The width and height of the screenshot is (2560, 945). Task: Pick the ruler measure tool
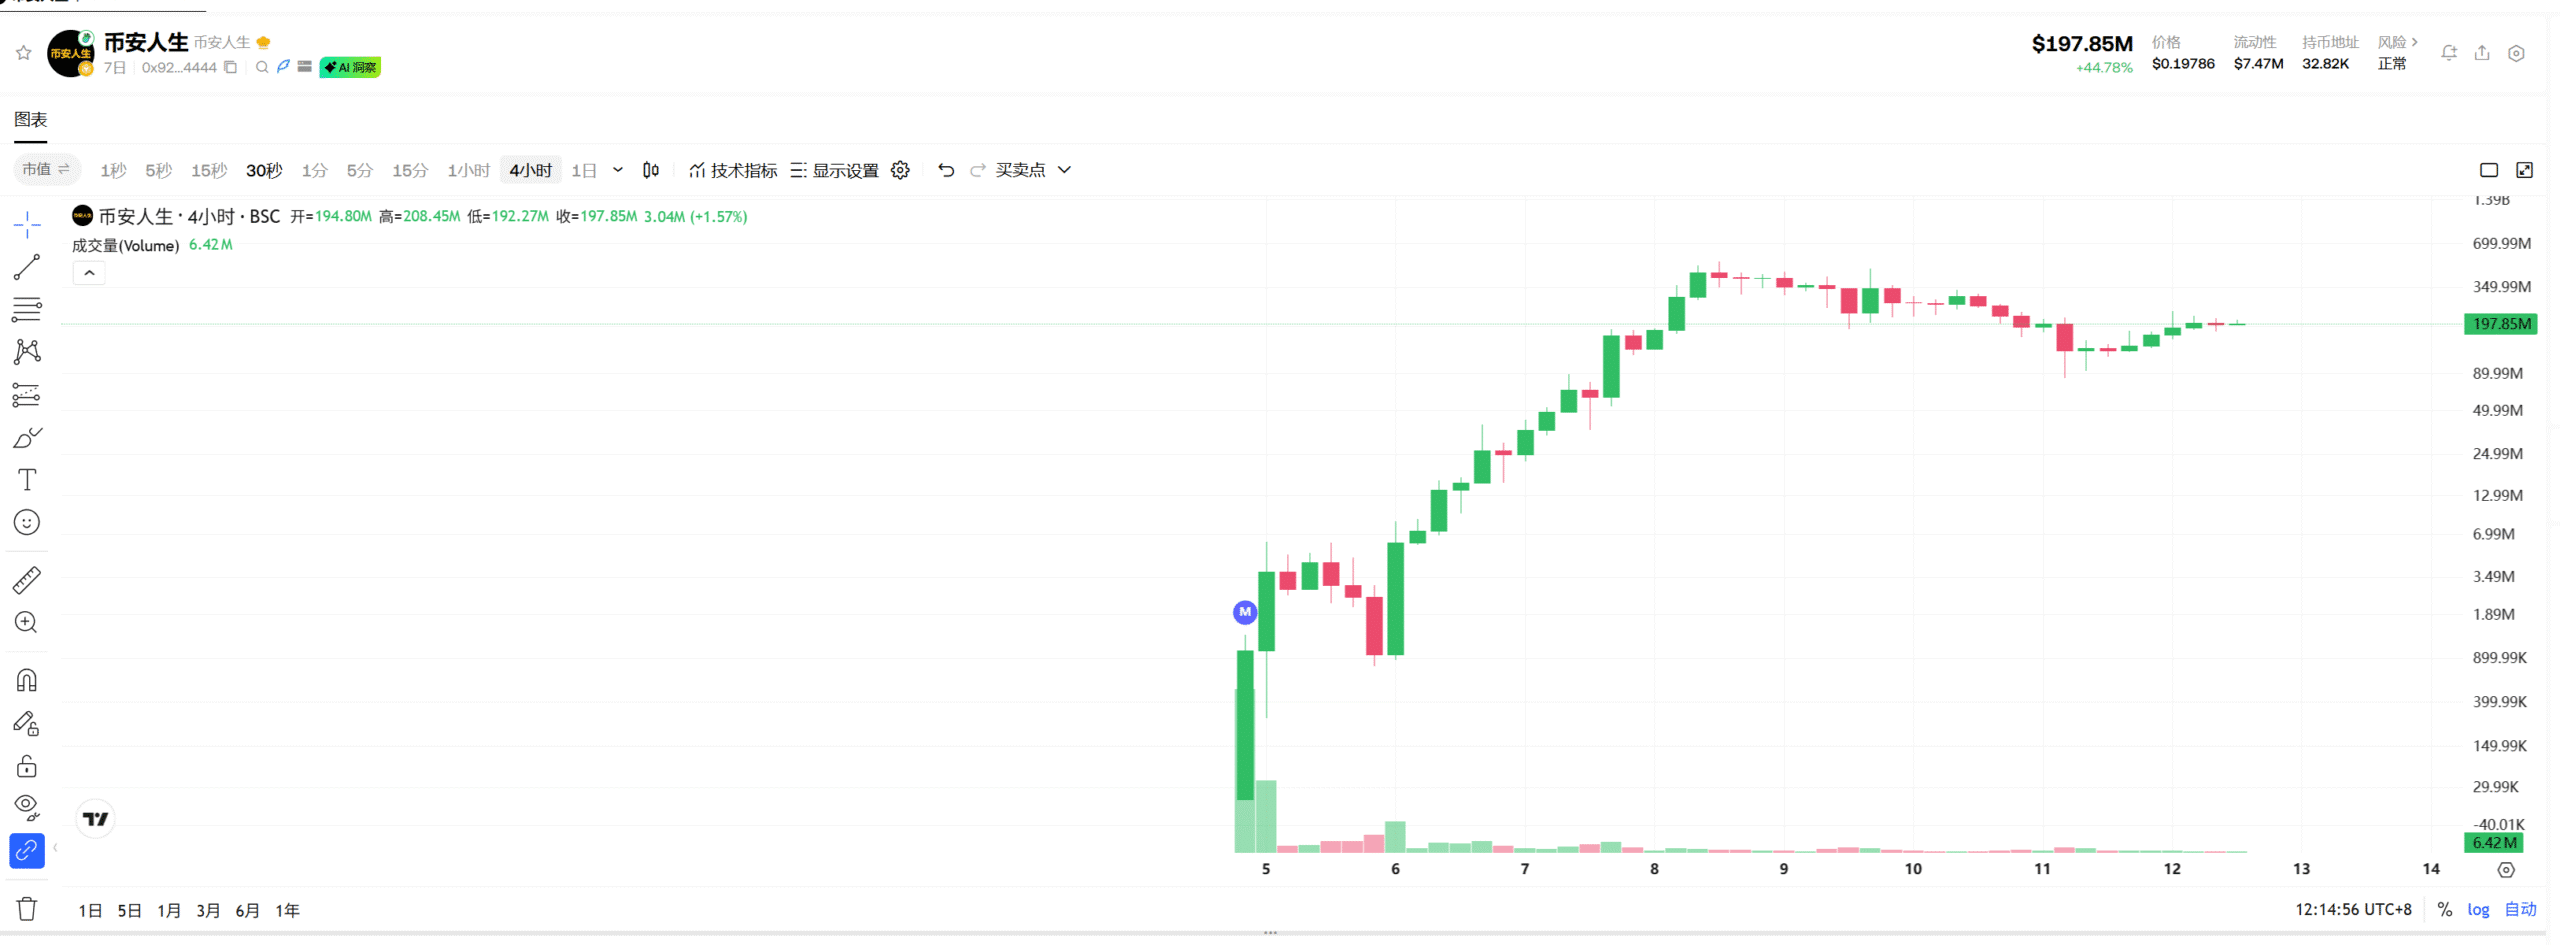pos(27,580)
